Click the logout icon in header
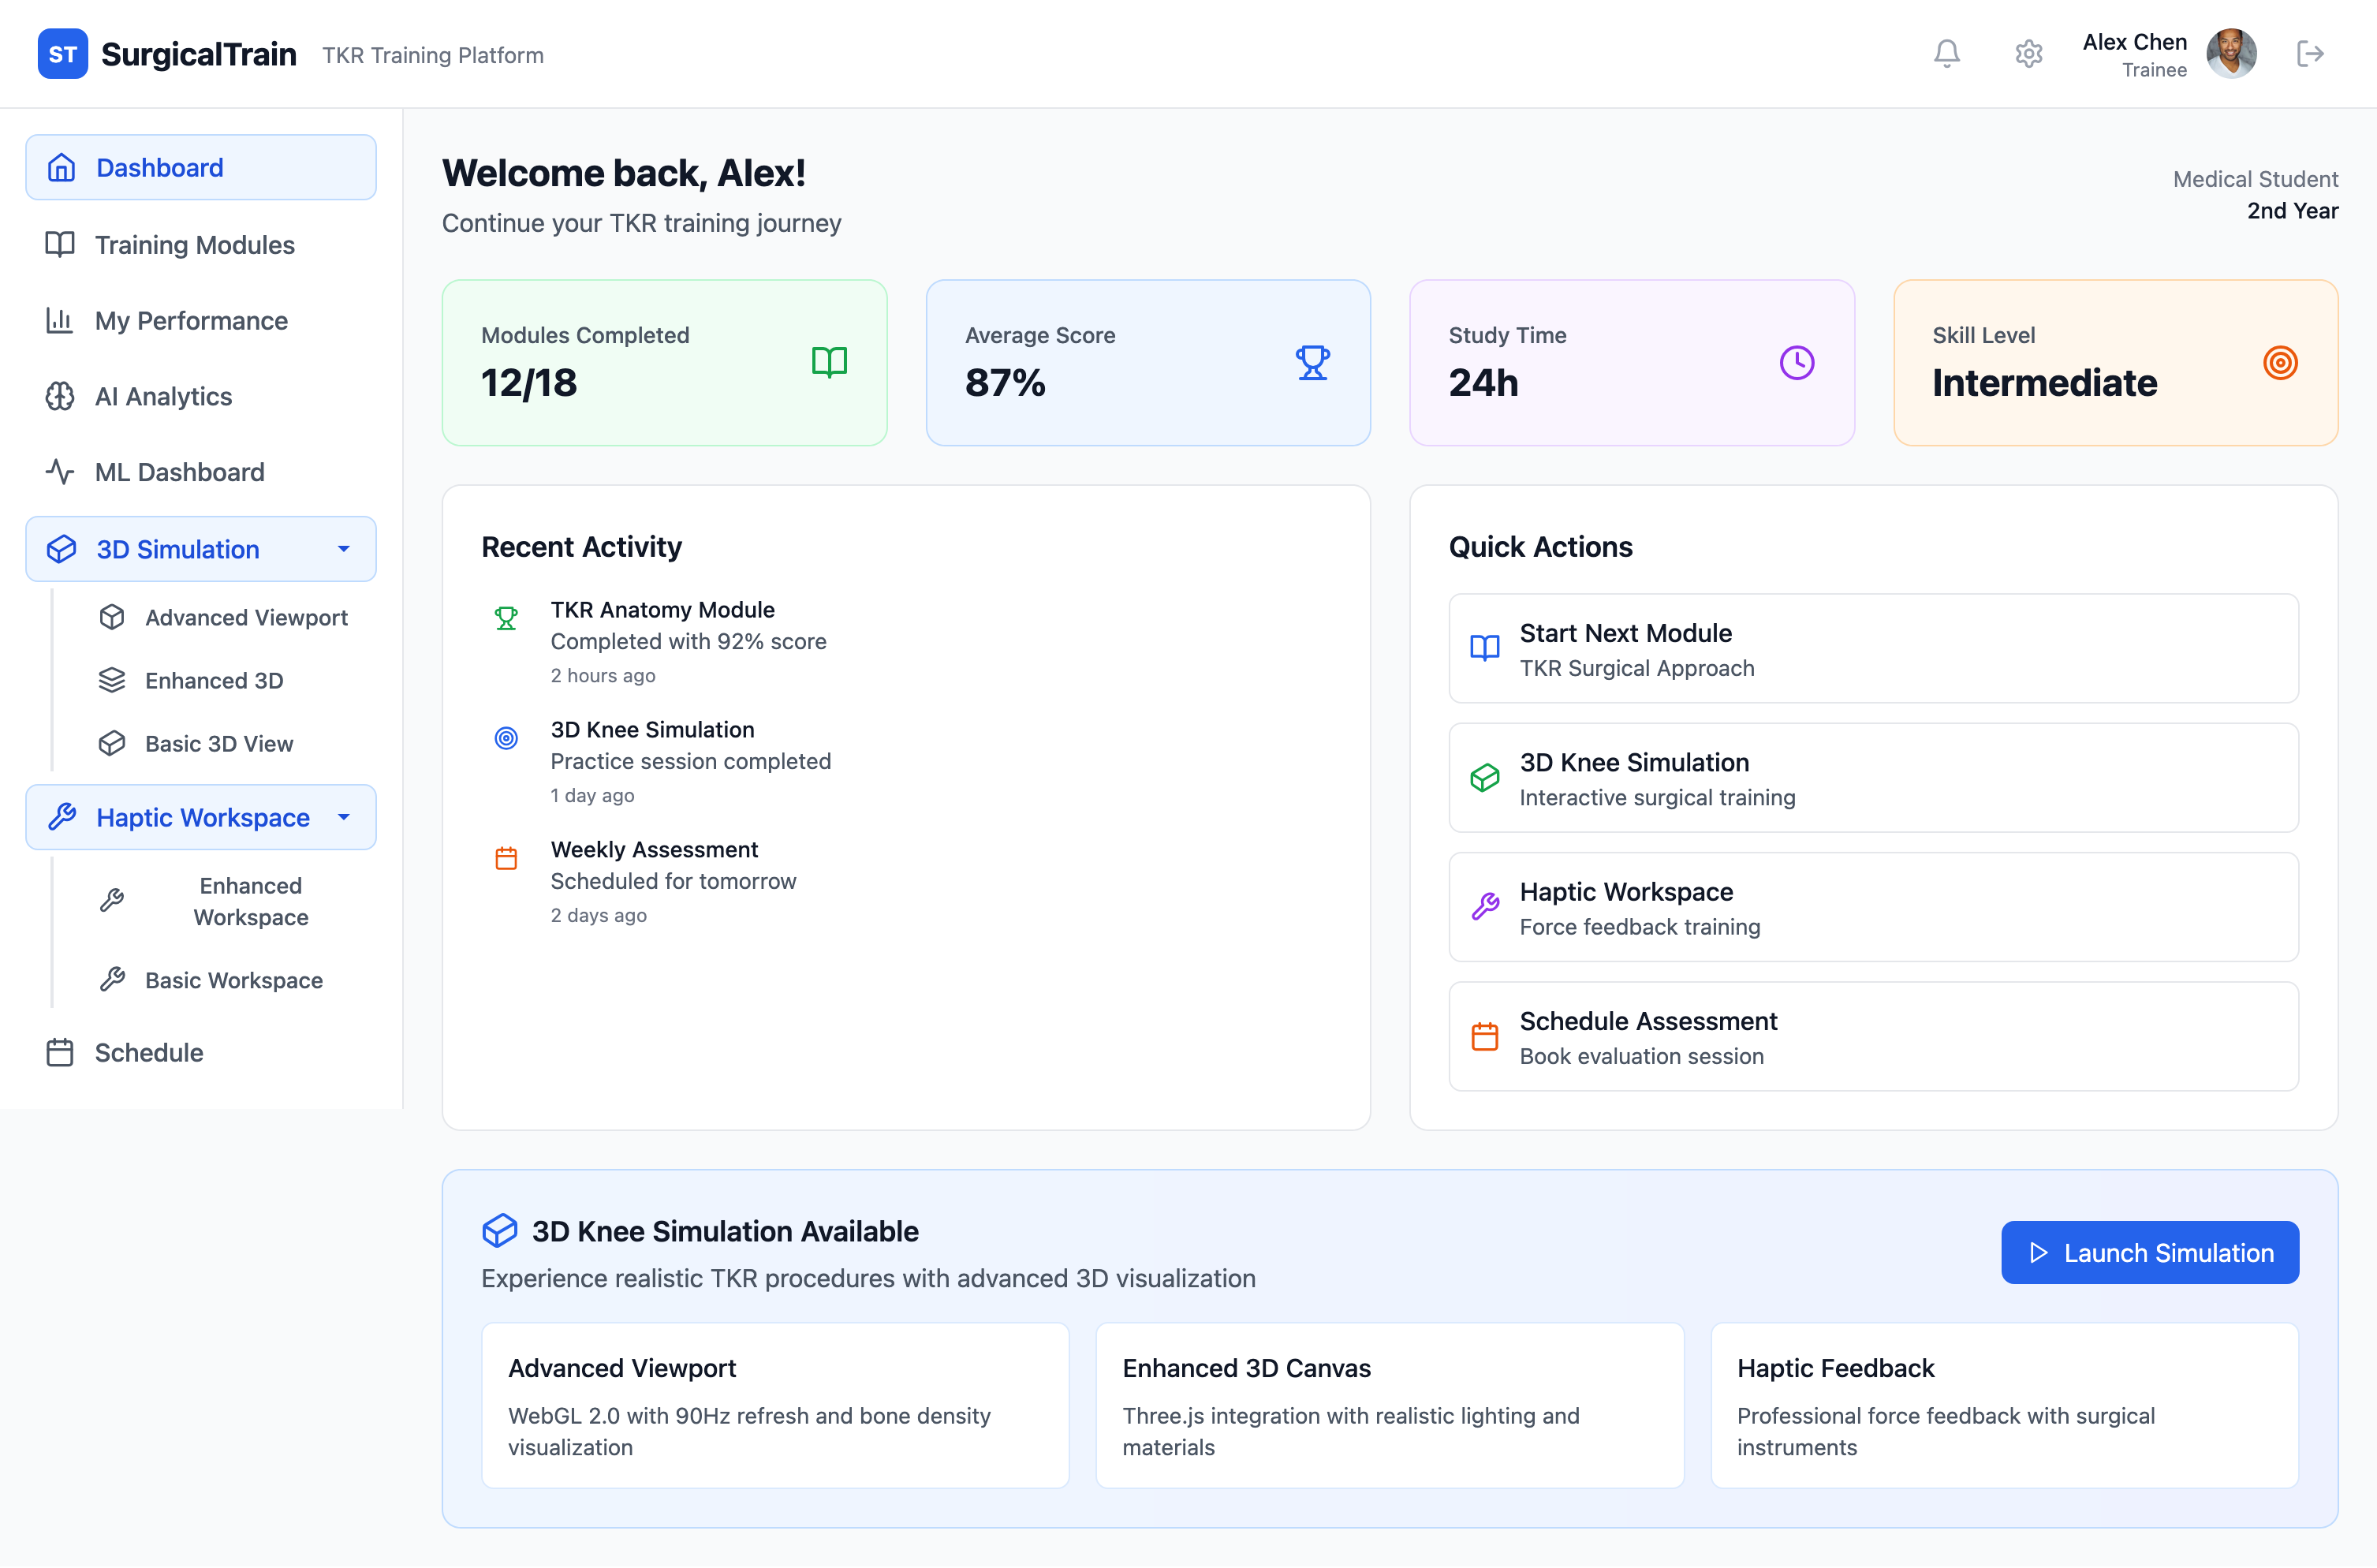 2310,54
